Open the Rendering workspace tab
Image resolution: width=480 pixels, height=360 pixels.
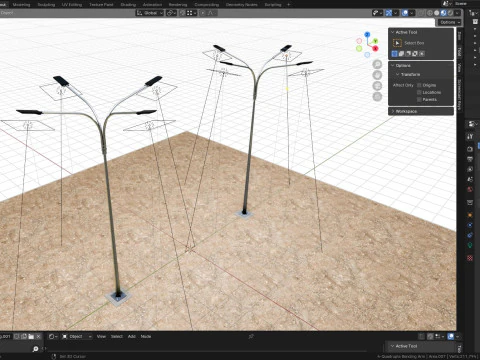point(178,5)
